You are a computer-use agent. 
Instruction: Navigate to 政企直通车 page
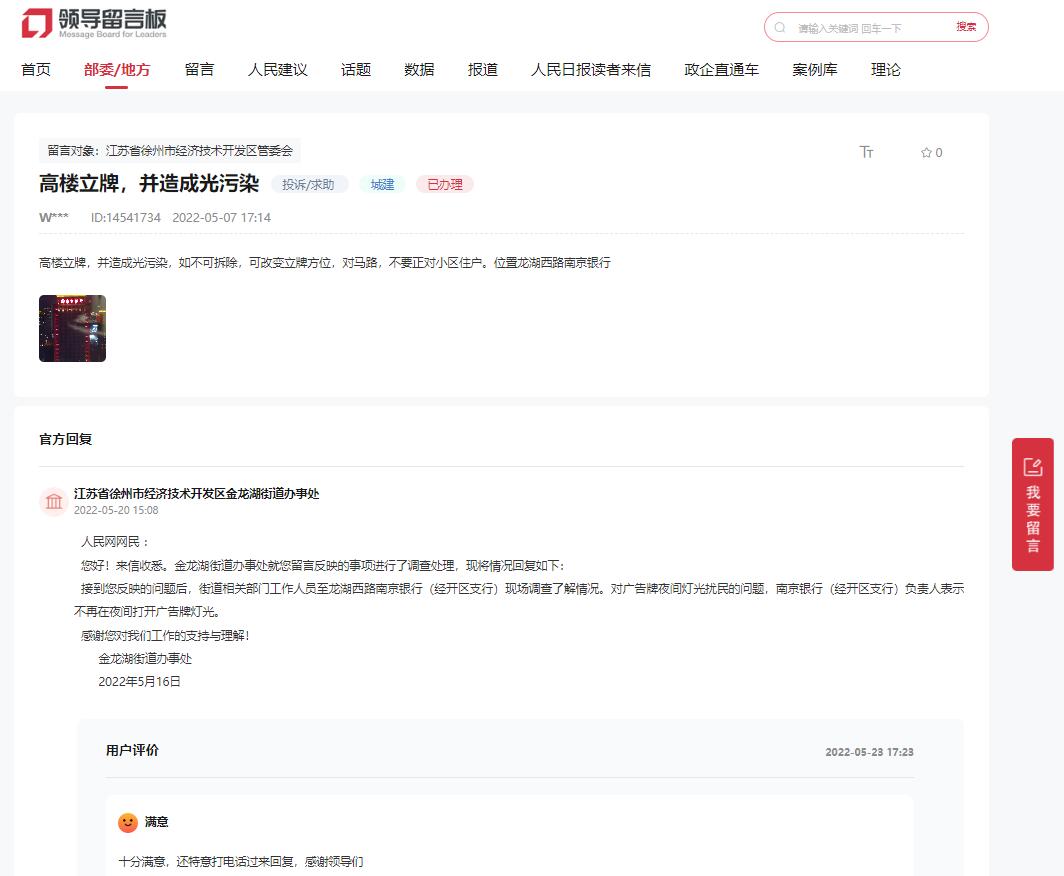[x=721, y=70]
